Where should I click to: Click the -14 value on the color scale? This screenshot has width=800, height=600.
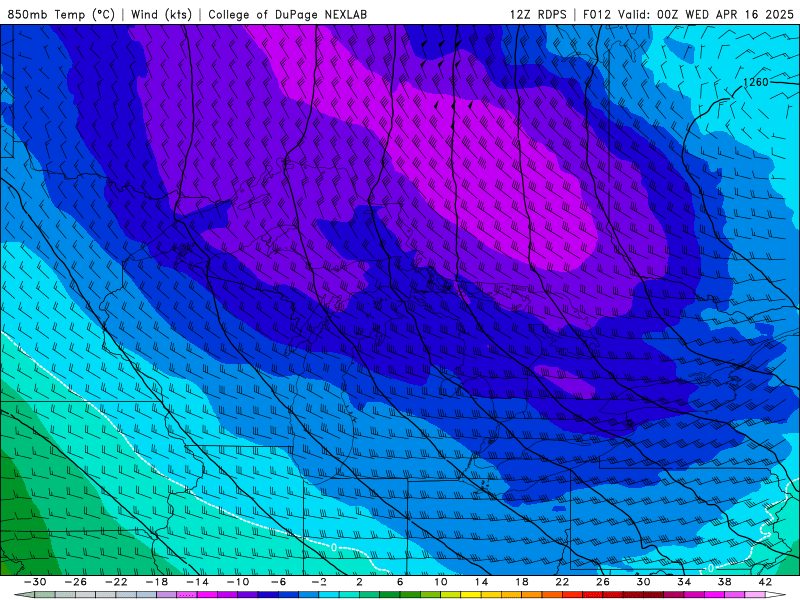[x=197, y=582]
